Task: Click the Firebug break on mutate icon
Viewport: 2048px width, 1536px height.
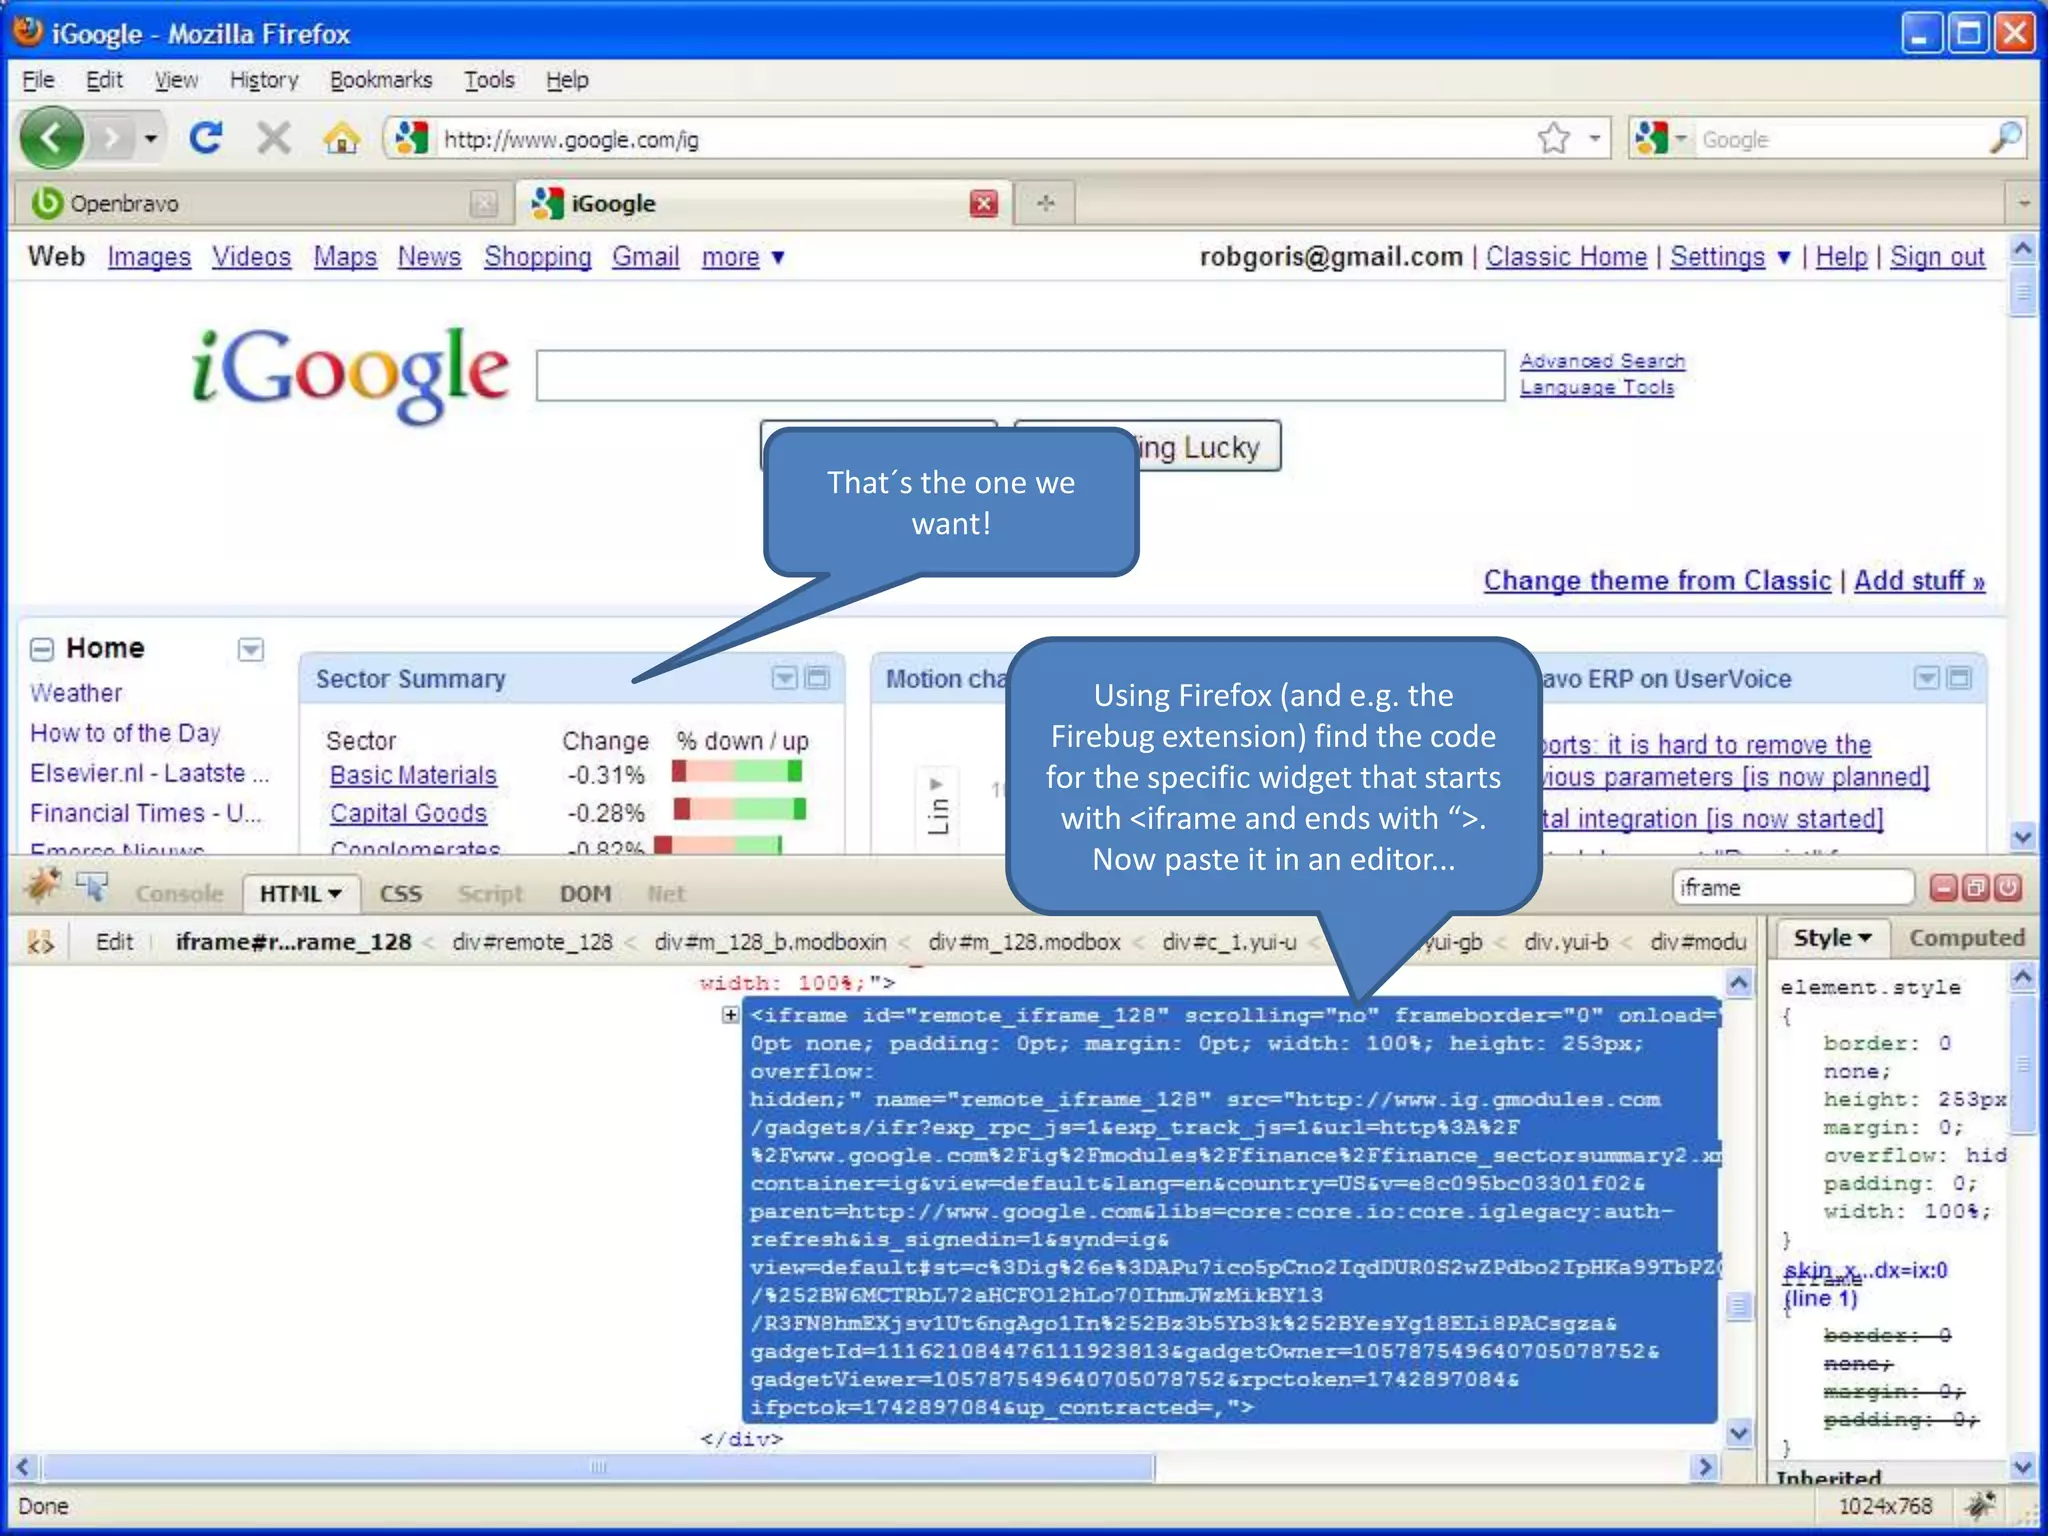Action: pyautogui.click(x=40, y=942)
